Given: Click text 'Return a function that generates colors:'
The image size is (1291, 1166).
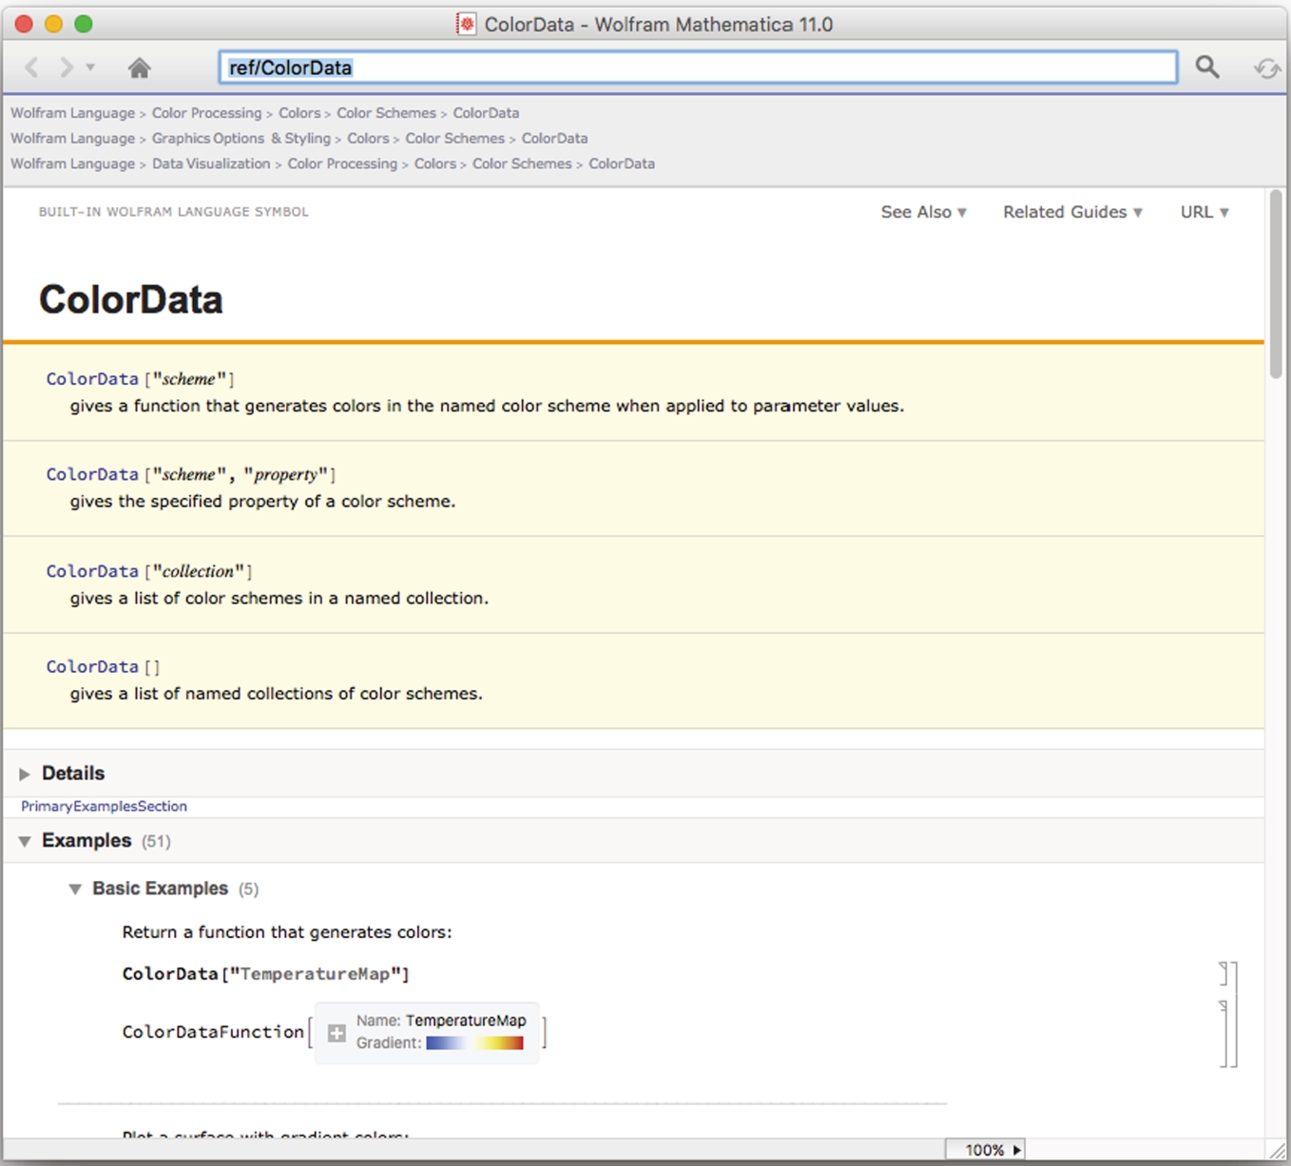Looking at the screenshot, I should pos(287,932).
